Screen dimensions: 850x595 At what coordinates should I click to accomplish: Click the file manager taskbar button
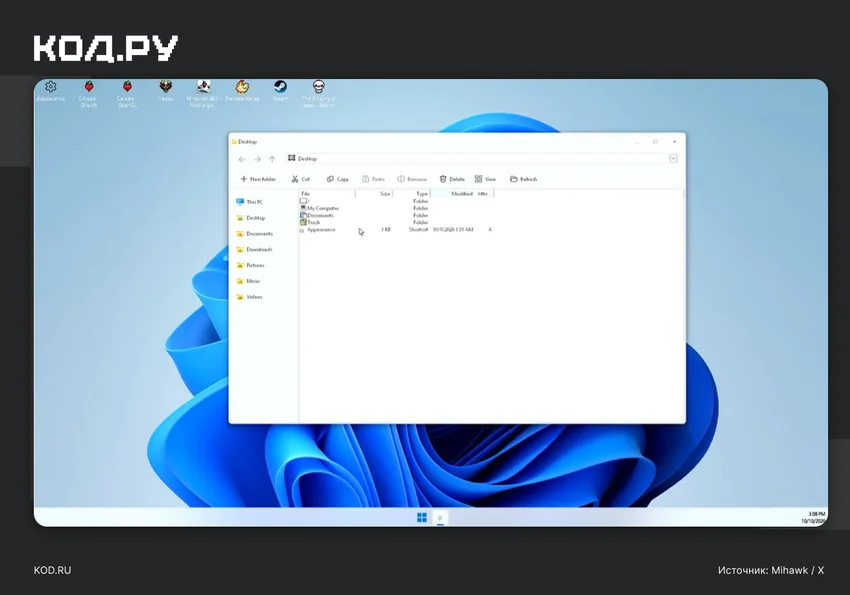440,518
